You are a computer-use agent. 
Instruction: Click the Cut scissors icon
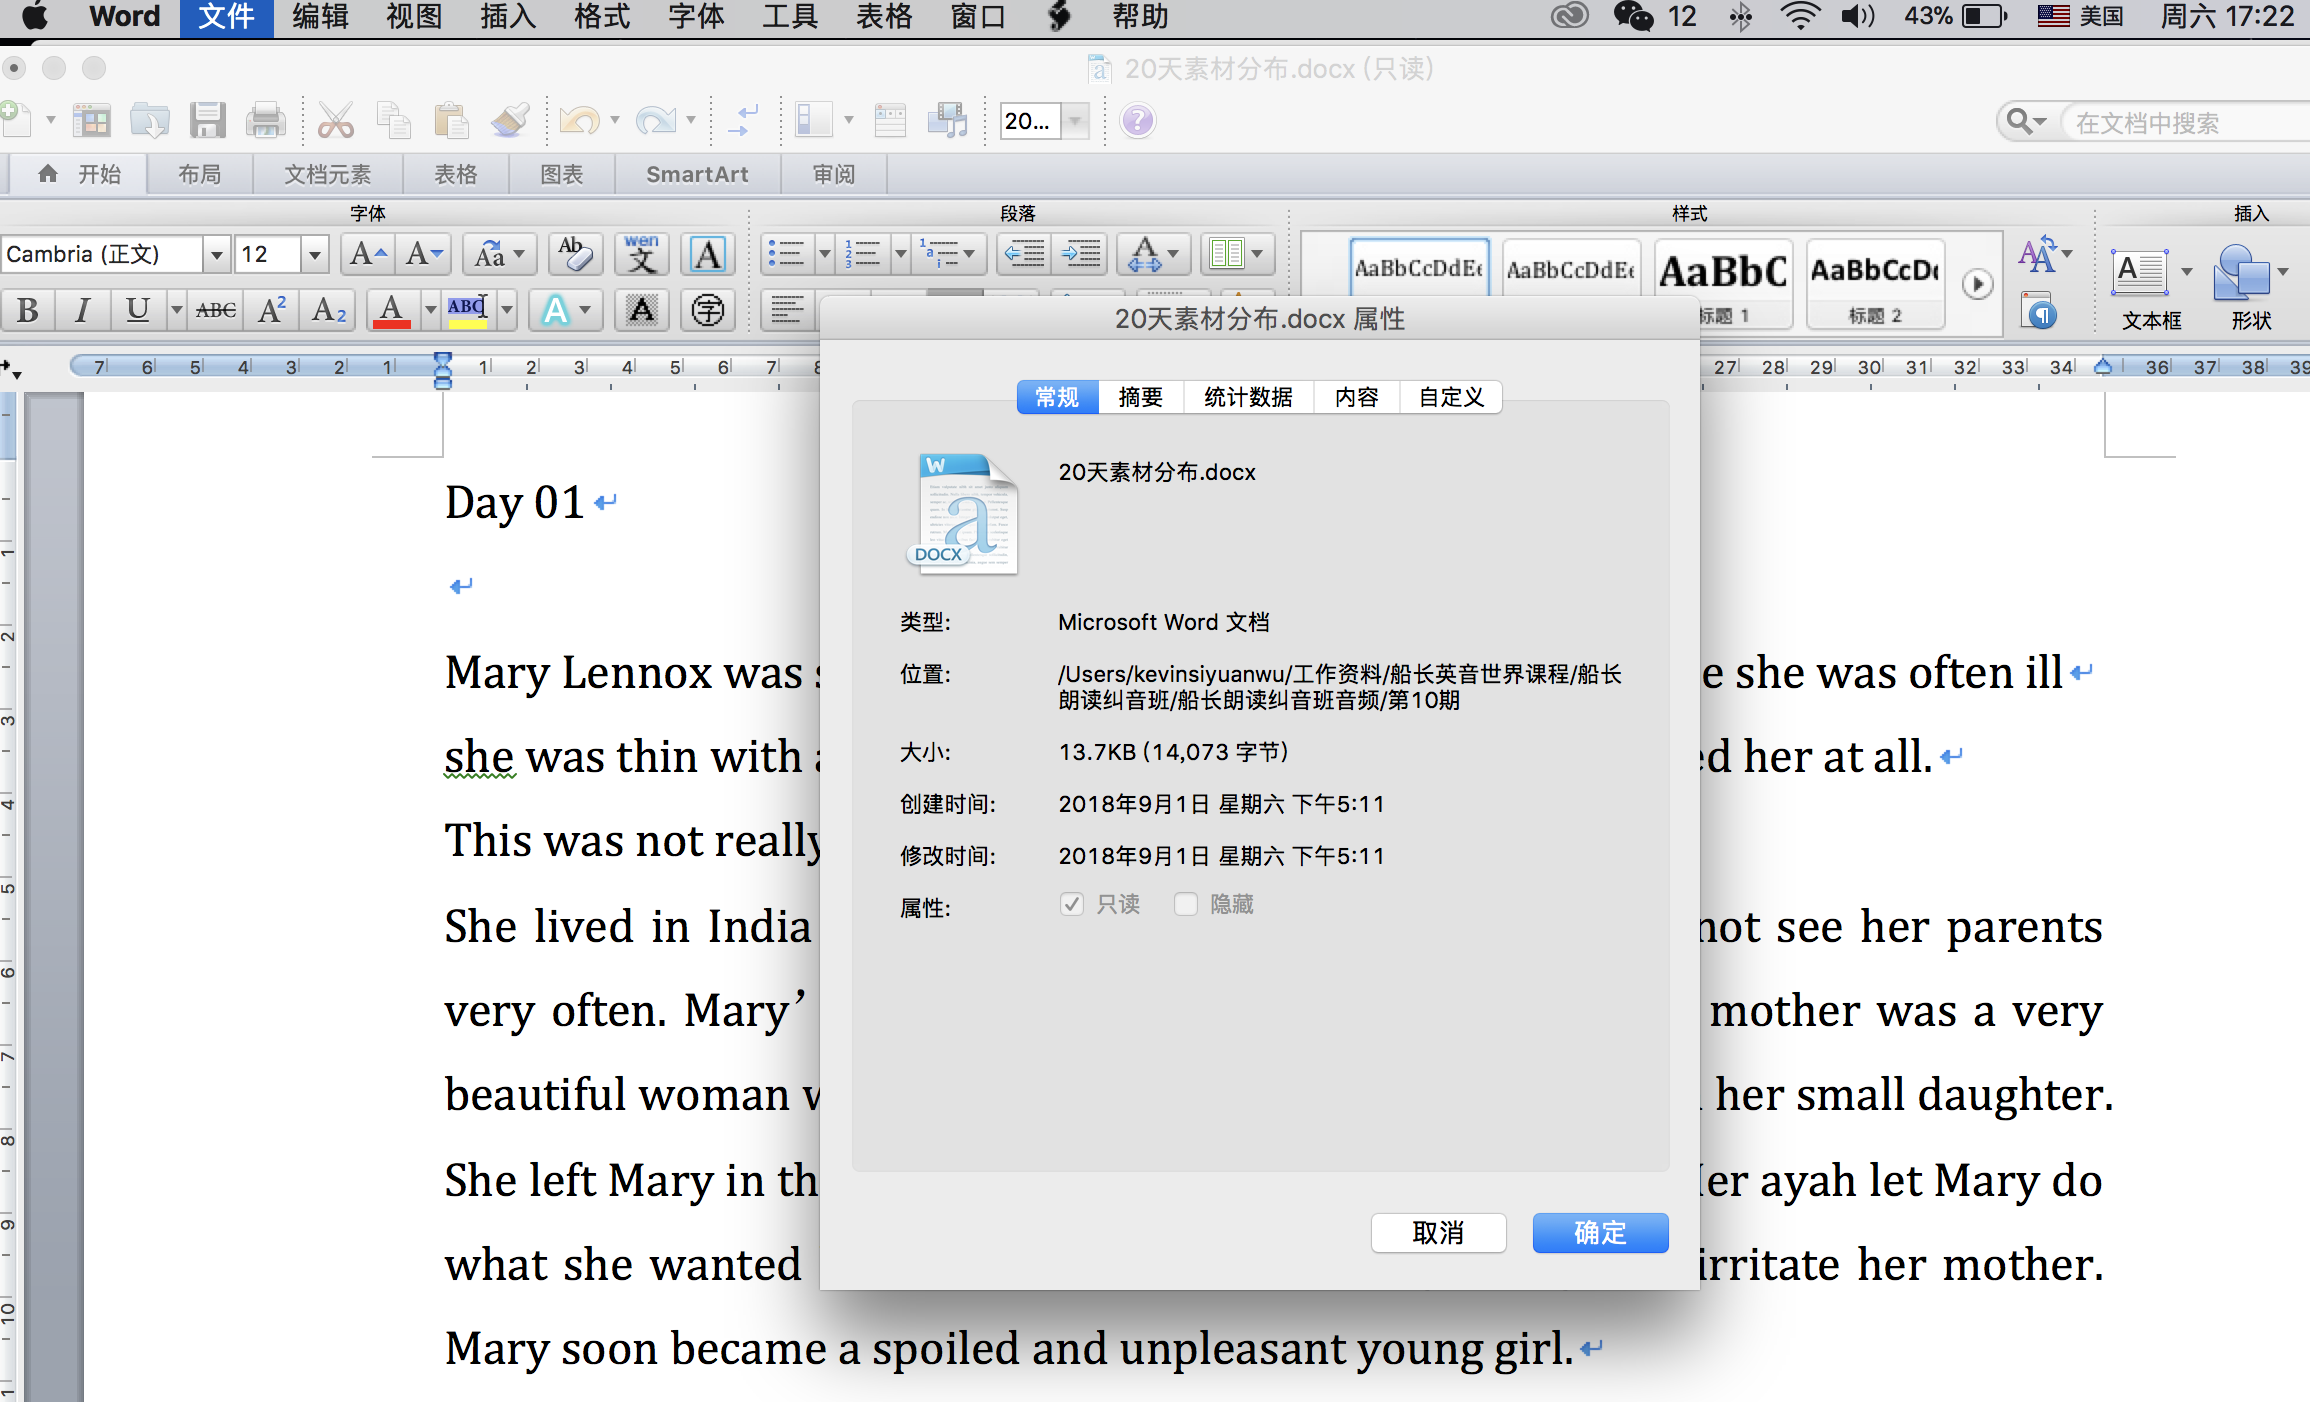click(336, 121)
